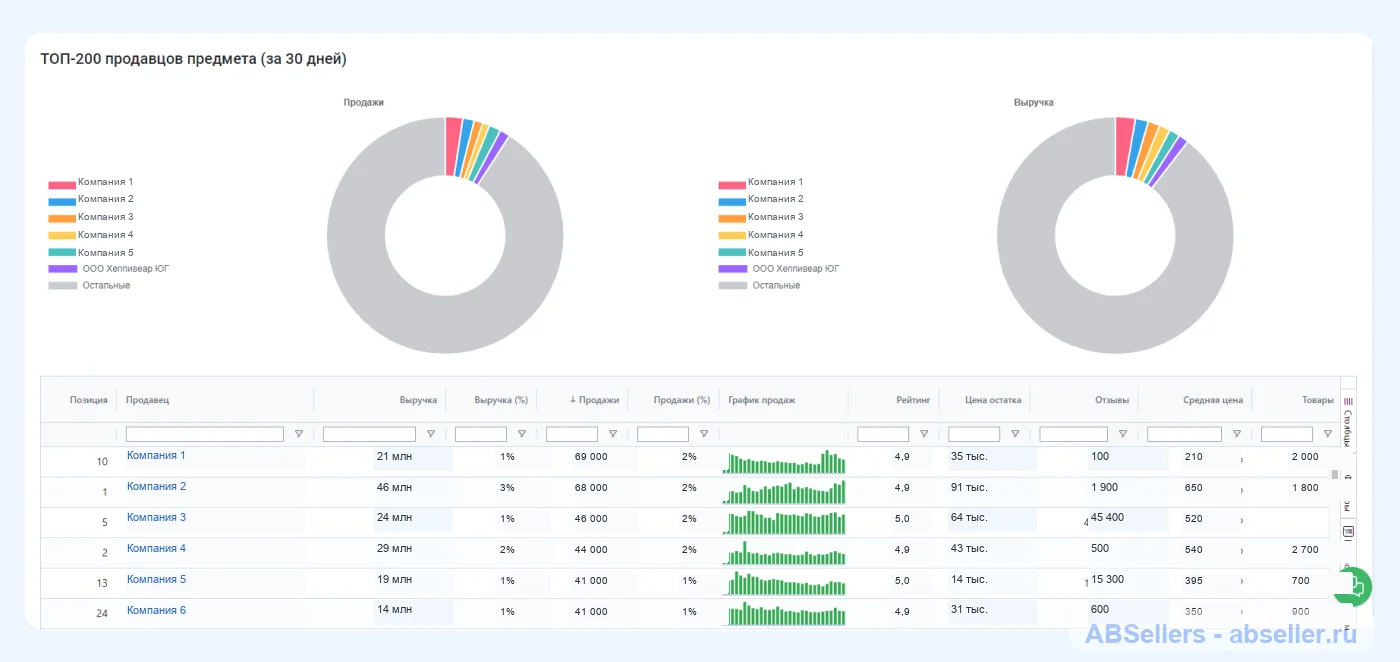Open the Компания 2 seller link
This screenshot has width=1400, height=662.
point(156,487)
